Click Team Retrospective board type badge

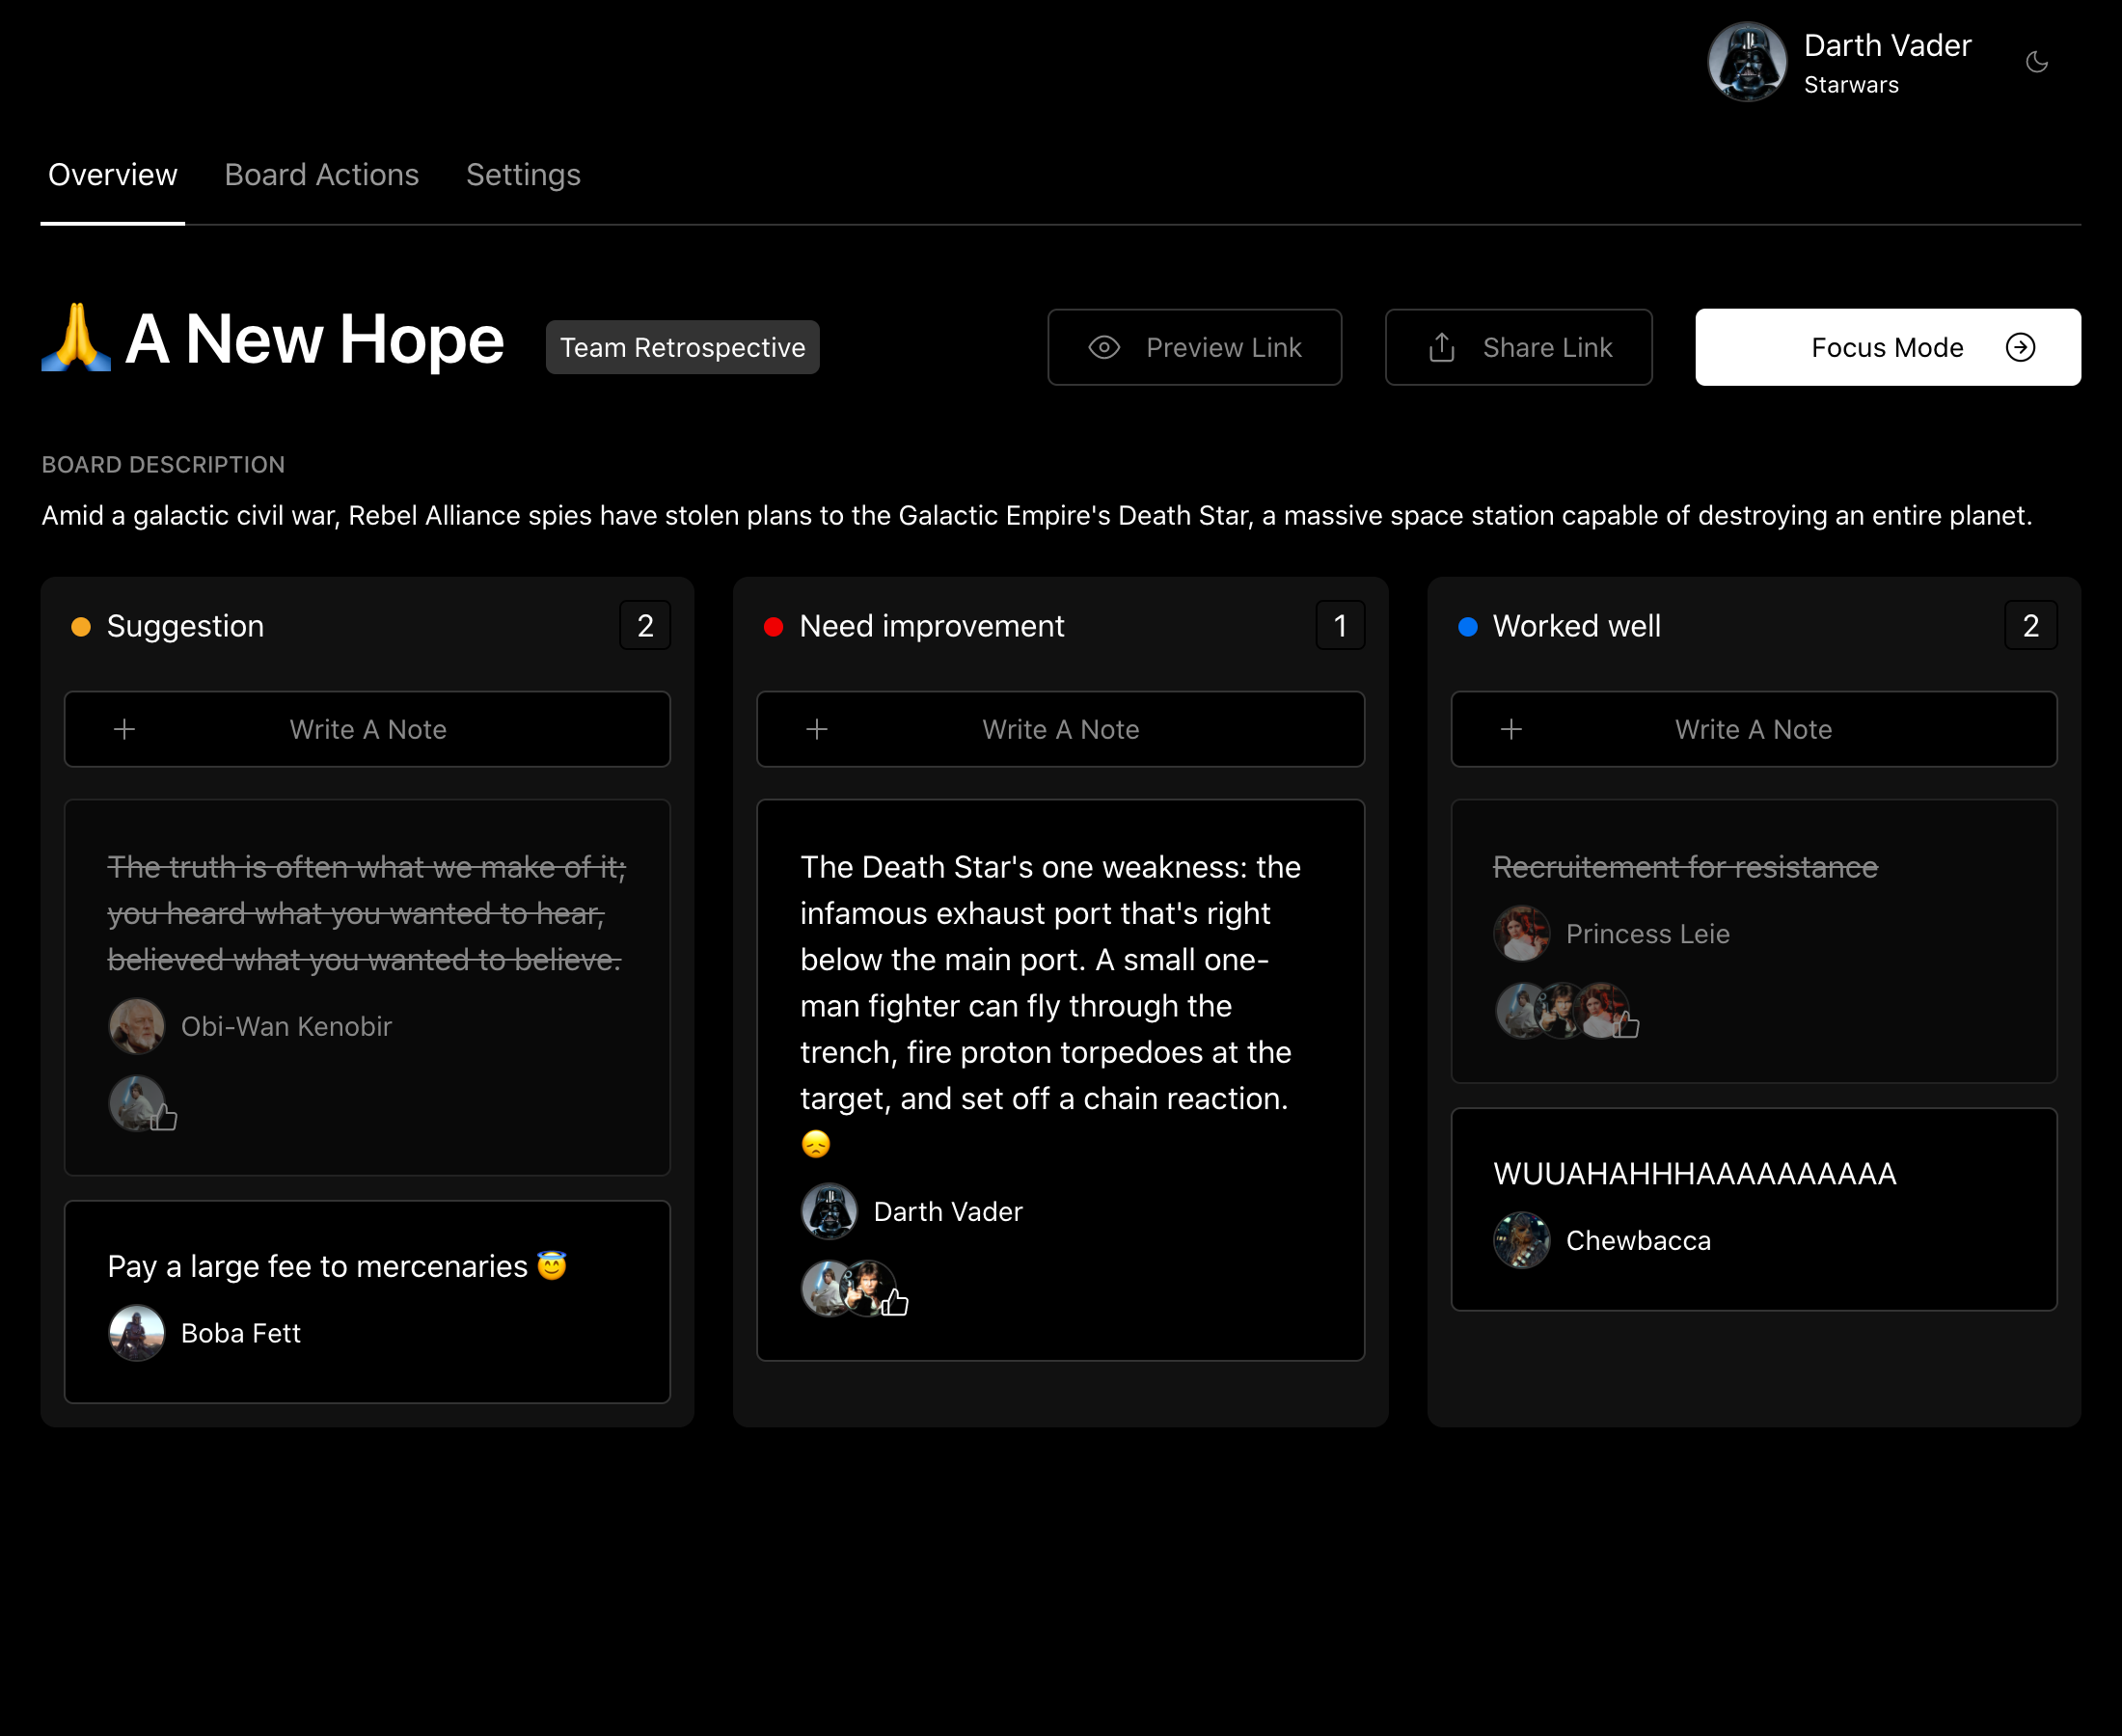[682, 347]
